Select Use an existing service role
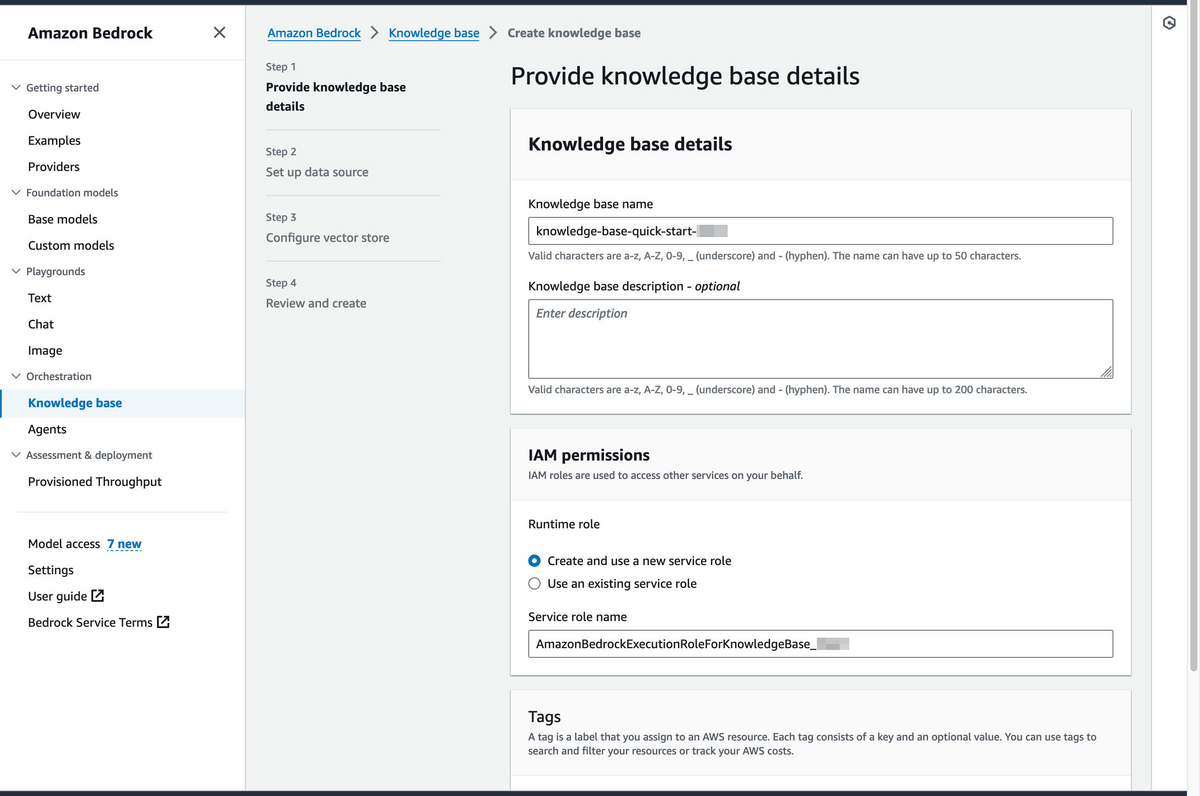The height and width of the screenshot is (796, 1200). 535,583
